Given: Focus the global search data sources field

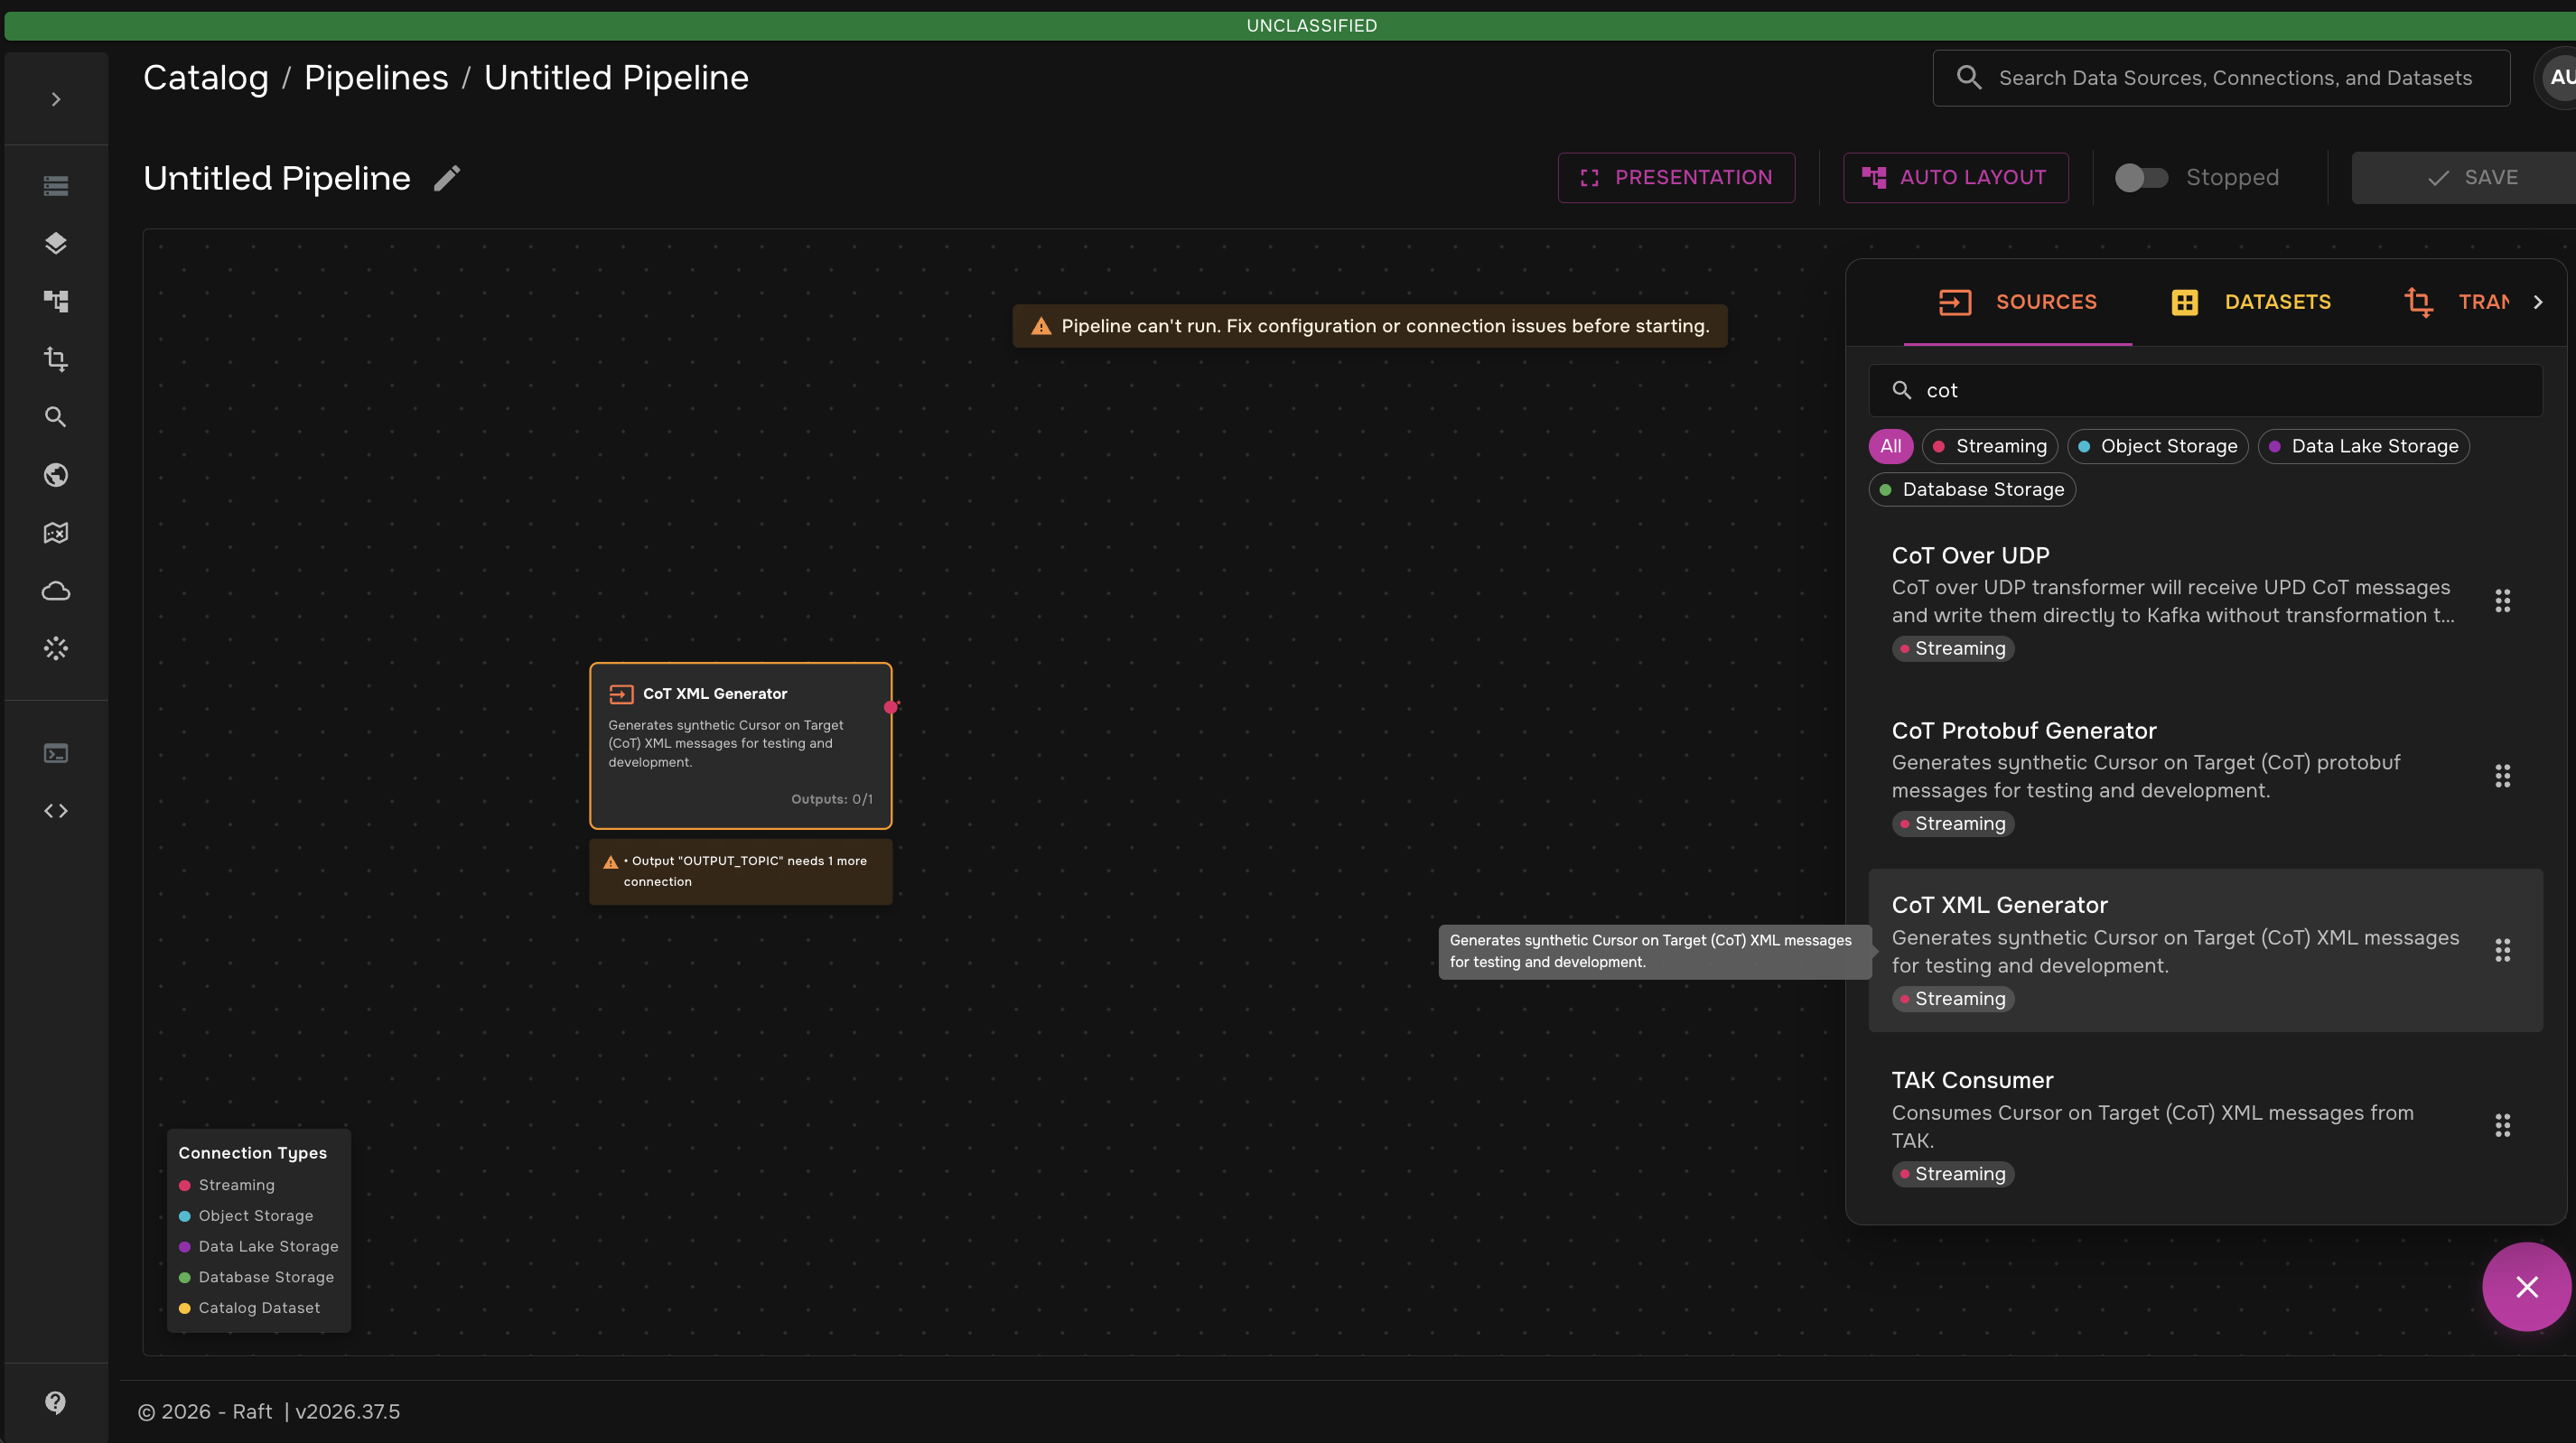Looking at the screenshot, I should 2220,78.
